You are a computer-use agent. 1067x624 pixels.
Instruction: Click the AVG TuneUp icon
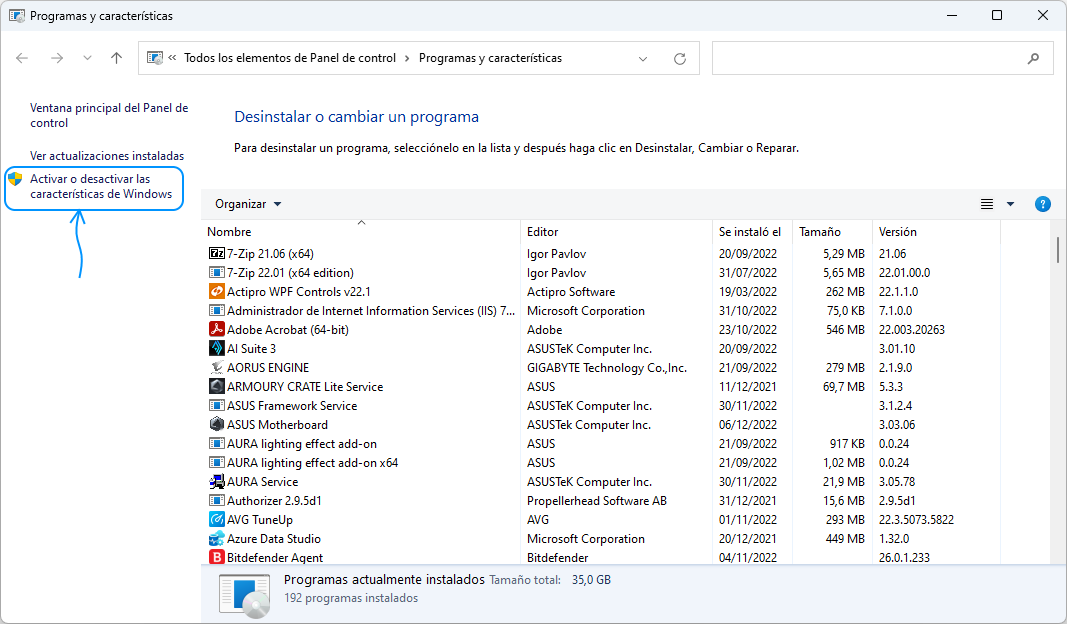click(216, 520)
